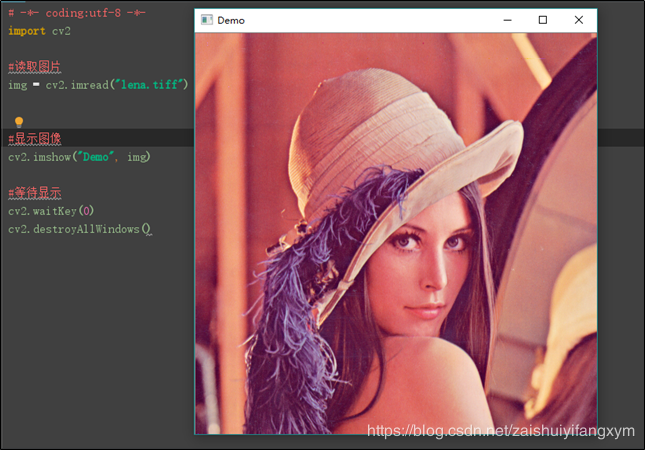Image resolution: width=645 pixels, height=450 pixels.
Task: Click the cv2.imshow("Demo", img) line
Action: (x=79, y=157)
